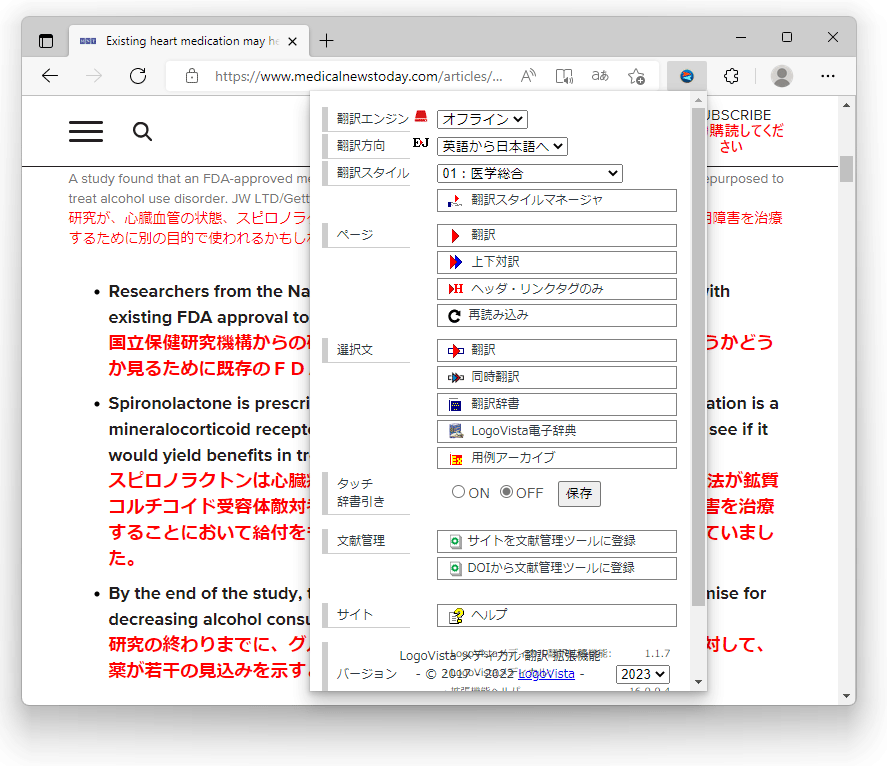
Task: Open the LogoVista link in the footer
Action: click(x=546, y=674)
